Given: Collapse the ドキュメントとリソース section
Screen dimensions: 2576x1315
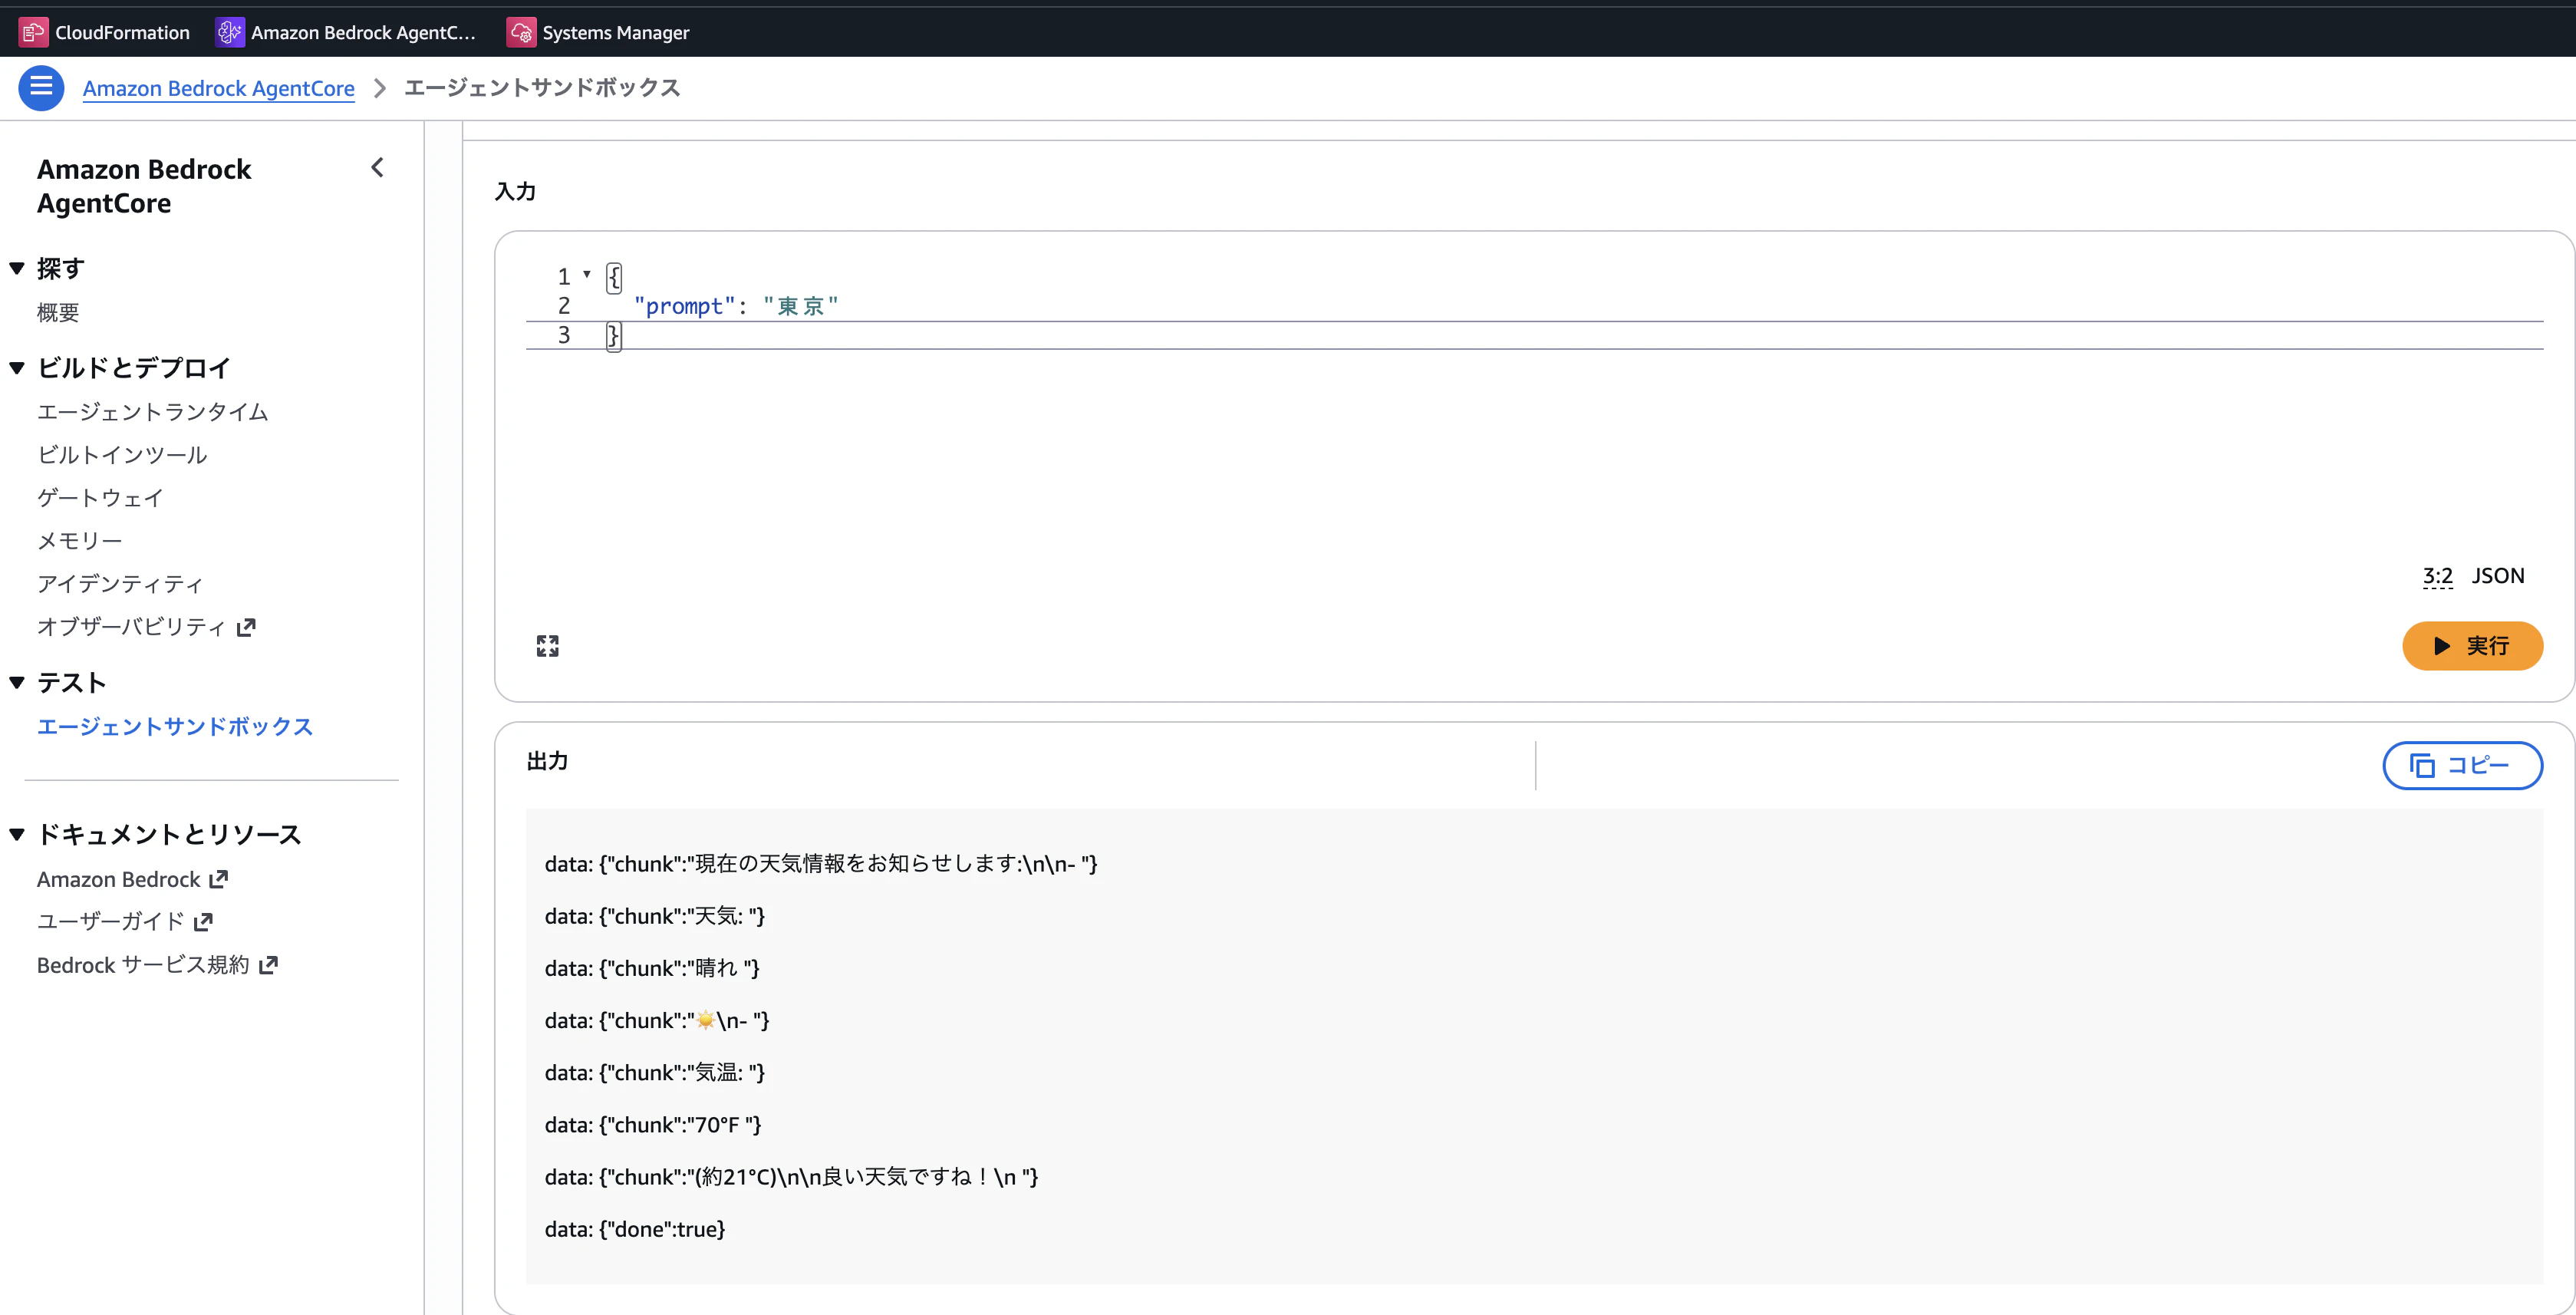Looking at the screenshot, I should (x=17, y=834).
